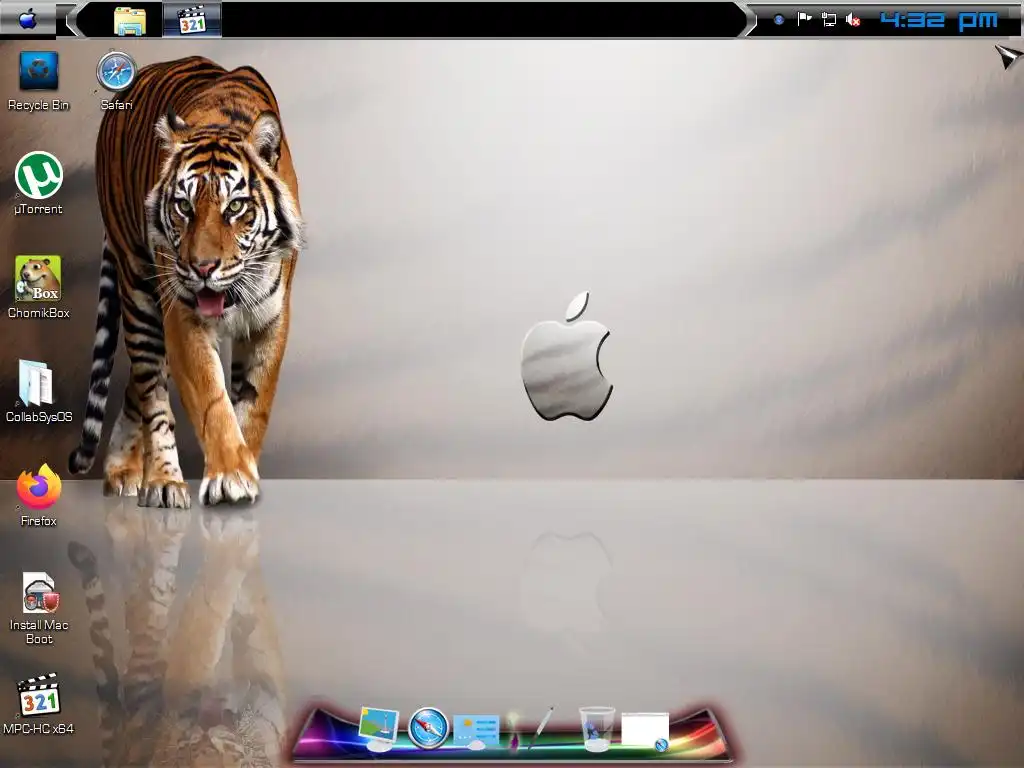This screenshot has height=768, width=1024.
Task: Select the "Install Mac Boot" label text
Action: [x=39, y=632]
